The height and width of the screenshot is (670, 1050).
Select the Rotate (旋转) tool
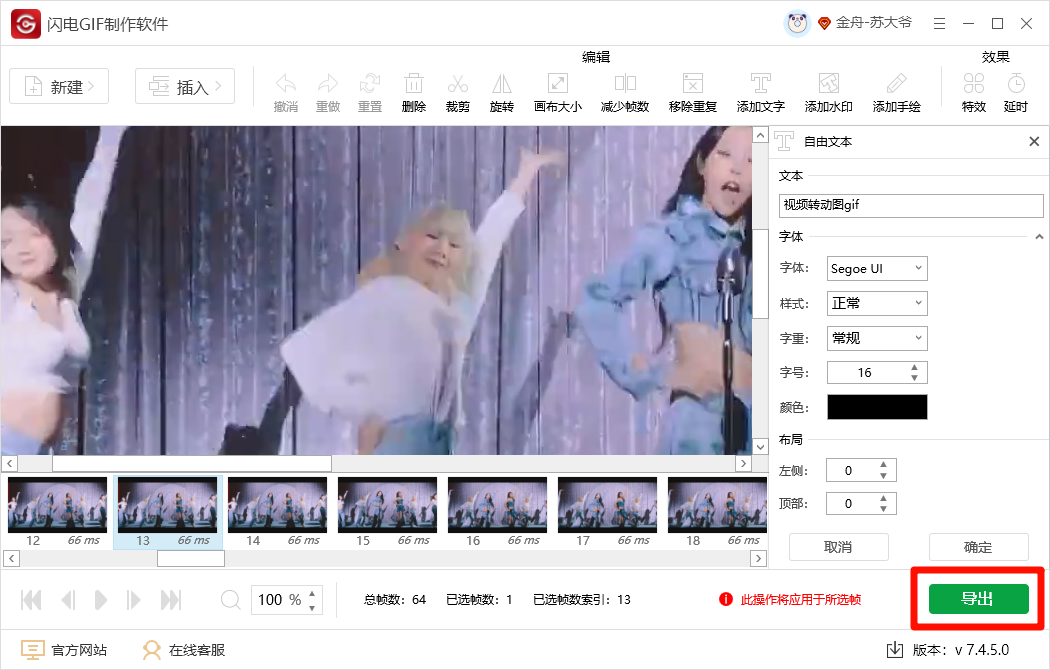[x=502, y=92]
